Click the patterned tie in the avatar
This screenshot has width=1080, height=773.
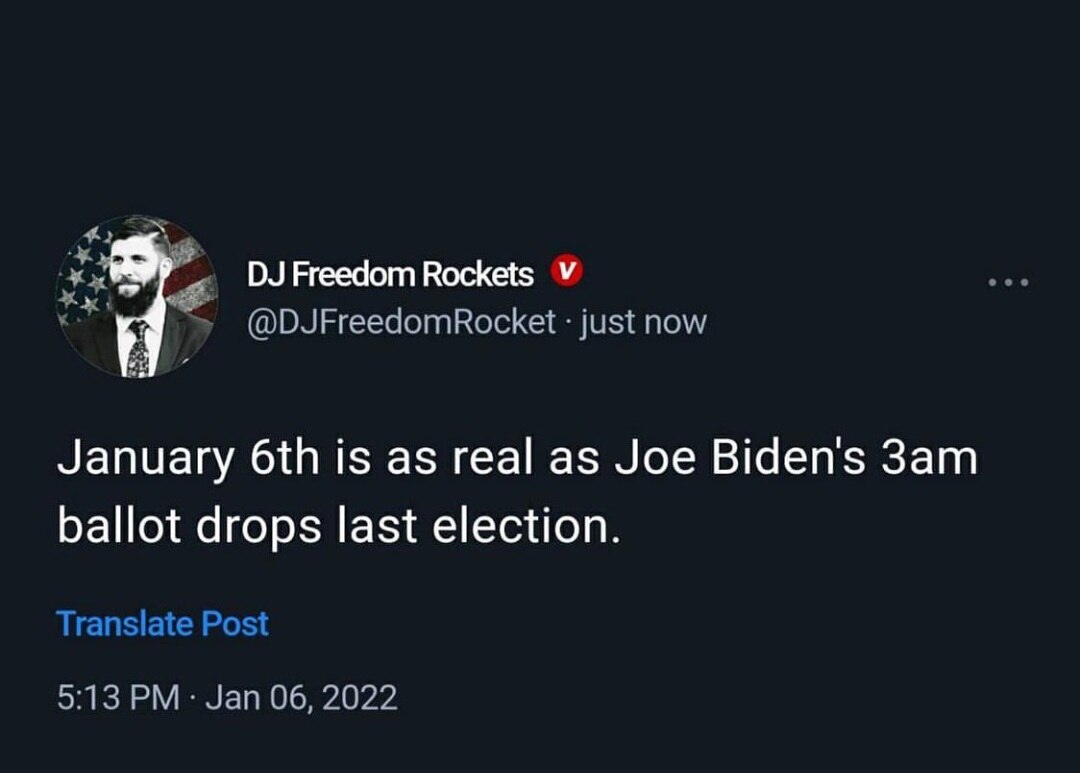pos(138,350)
